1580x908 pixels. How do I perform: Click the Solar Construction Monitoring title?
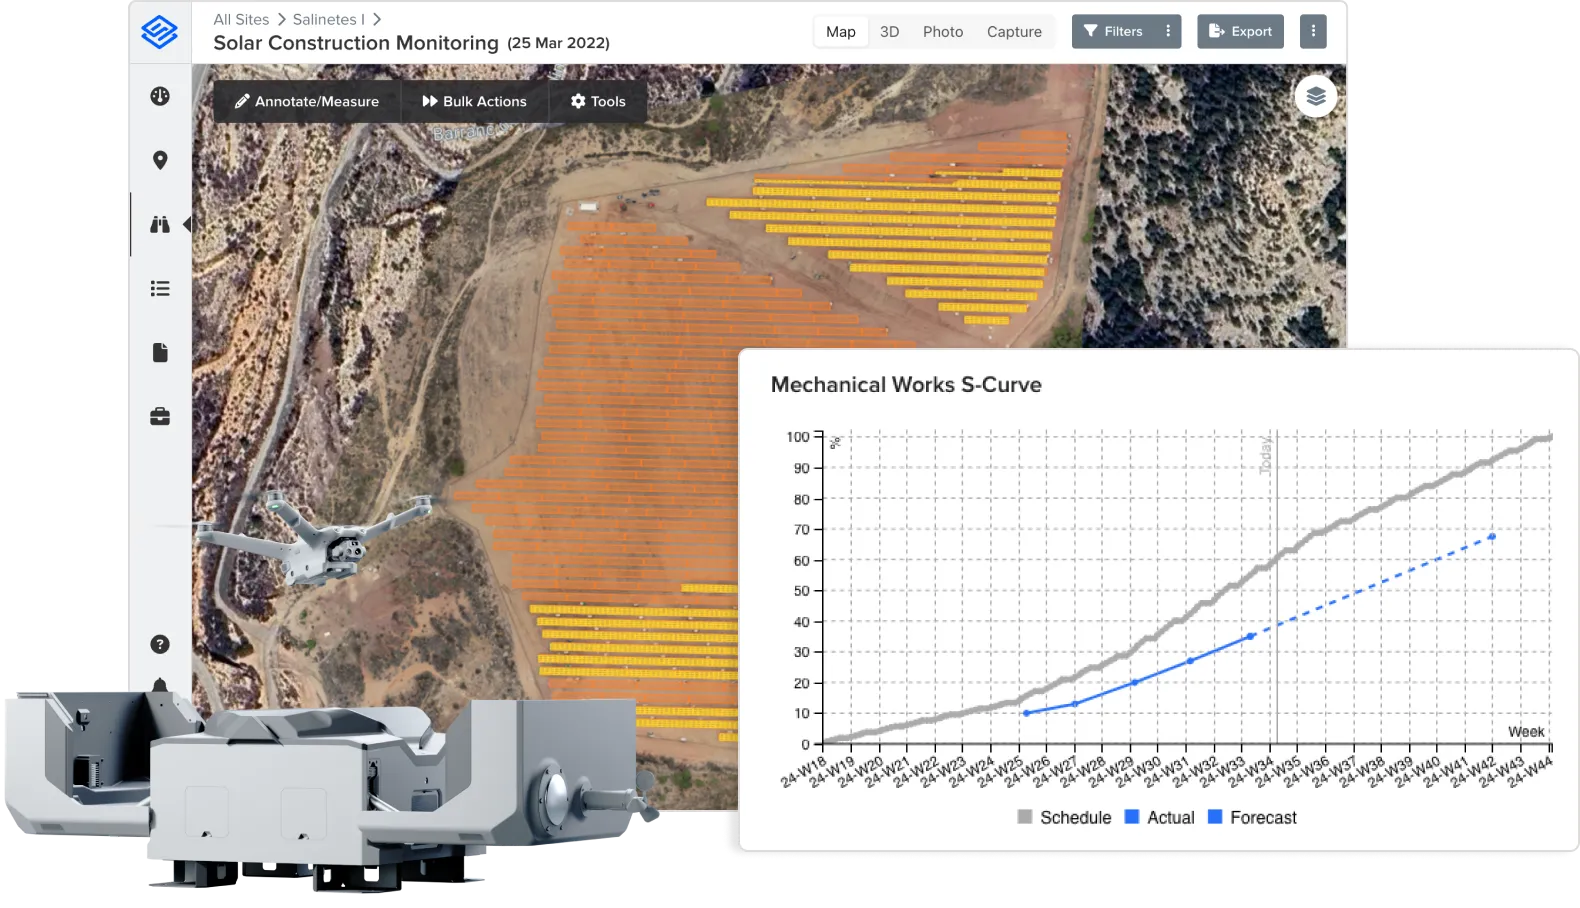[x=356, y=43]
